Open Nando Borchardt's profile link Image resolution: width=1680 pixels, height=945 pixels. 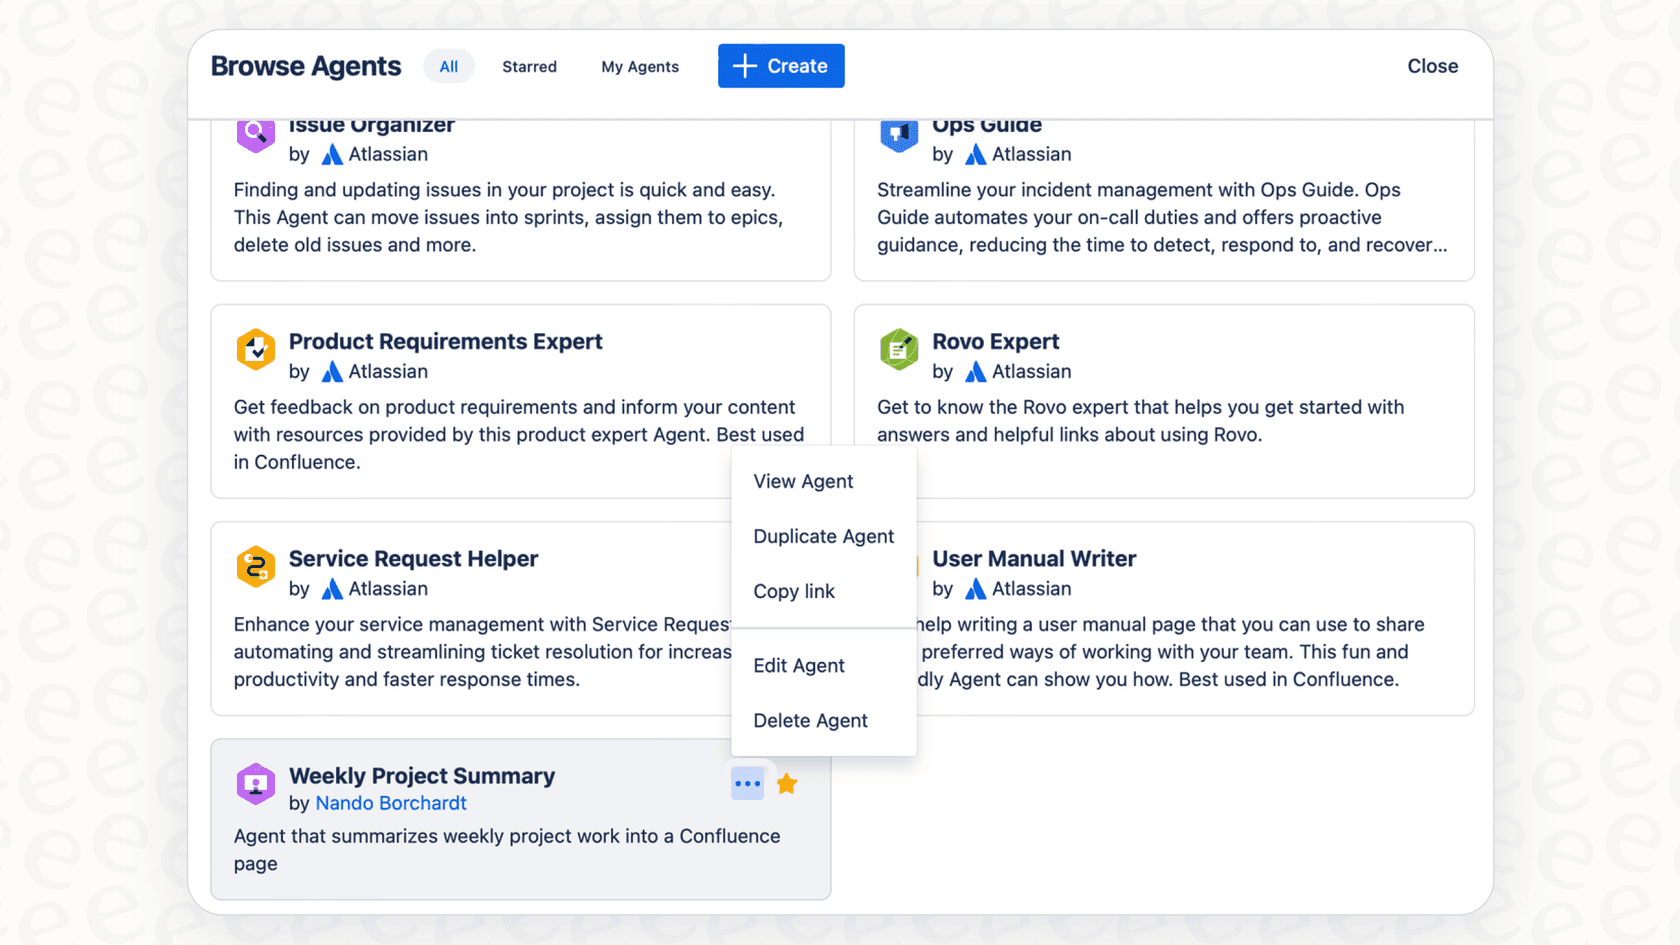(391, 803)
